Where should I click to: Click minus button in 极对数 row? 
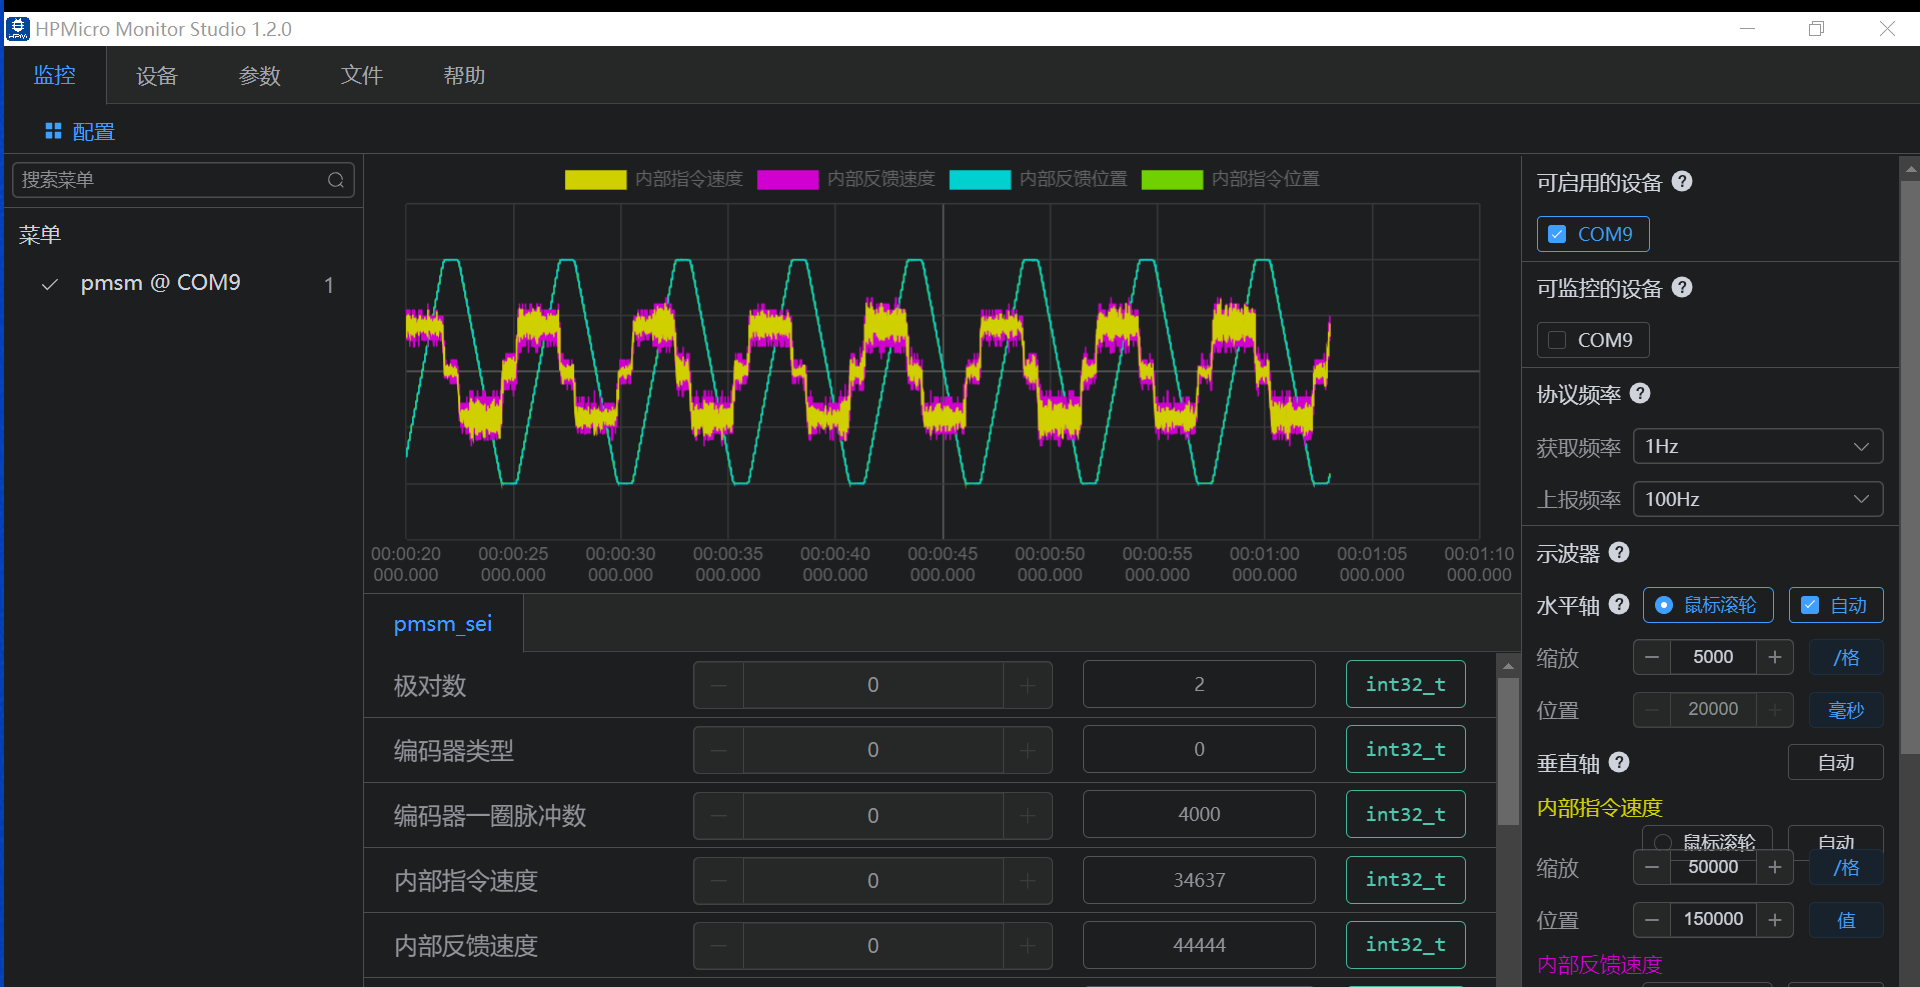(719, 685)
